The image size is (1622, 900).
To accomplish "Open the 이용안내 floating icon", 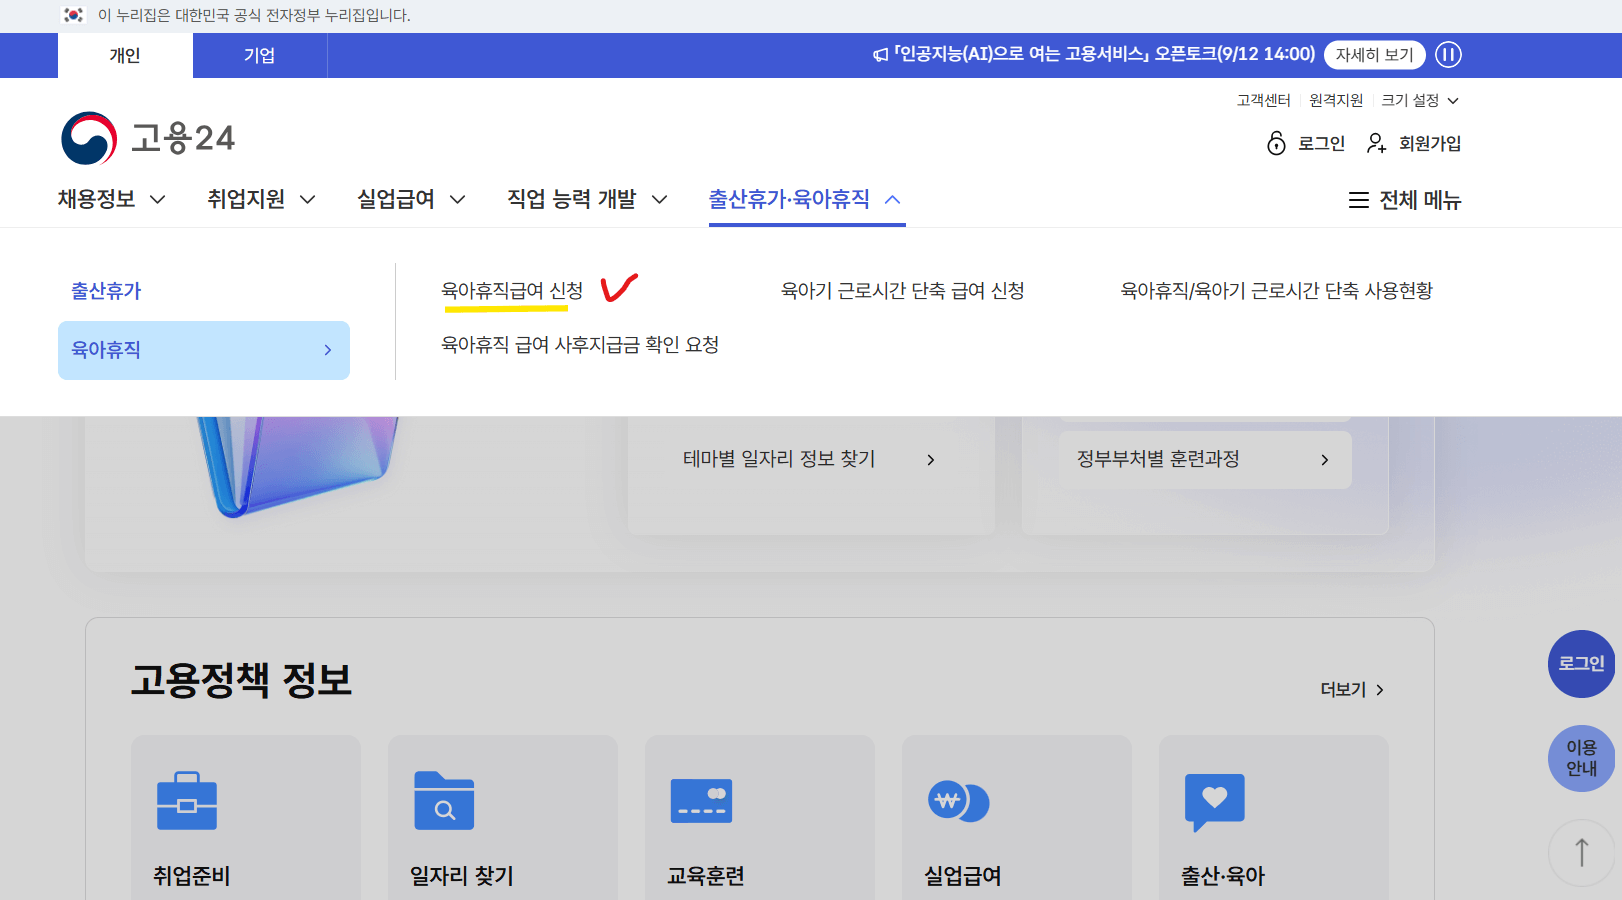I will pyautogui.click(x=1581, y=758).
